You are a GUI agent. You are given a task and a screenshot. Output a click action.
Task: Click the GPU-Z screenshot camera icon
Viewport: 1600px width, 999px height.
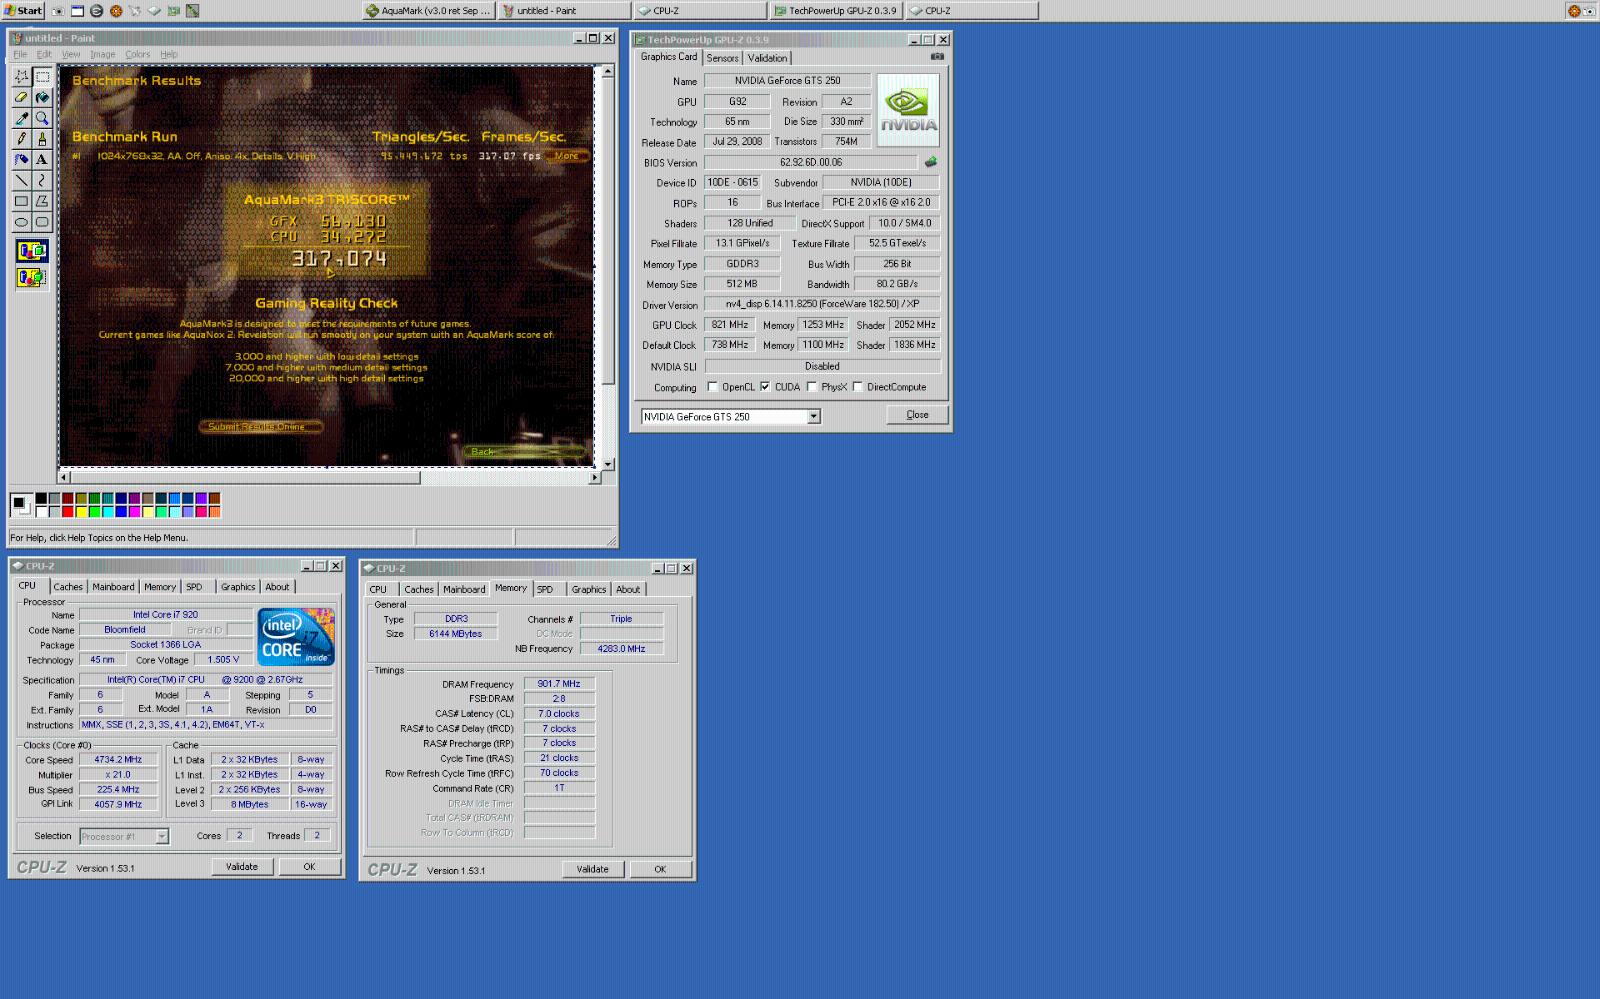pos(937,57)
